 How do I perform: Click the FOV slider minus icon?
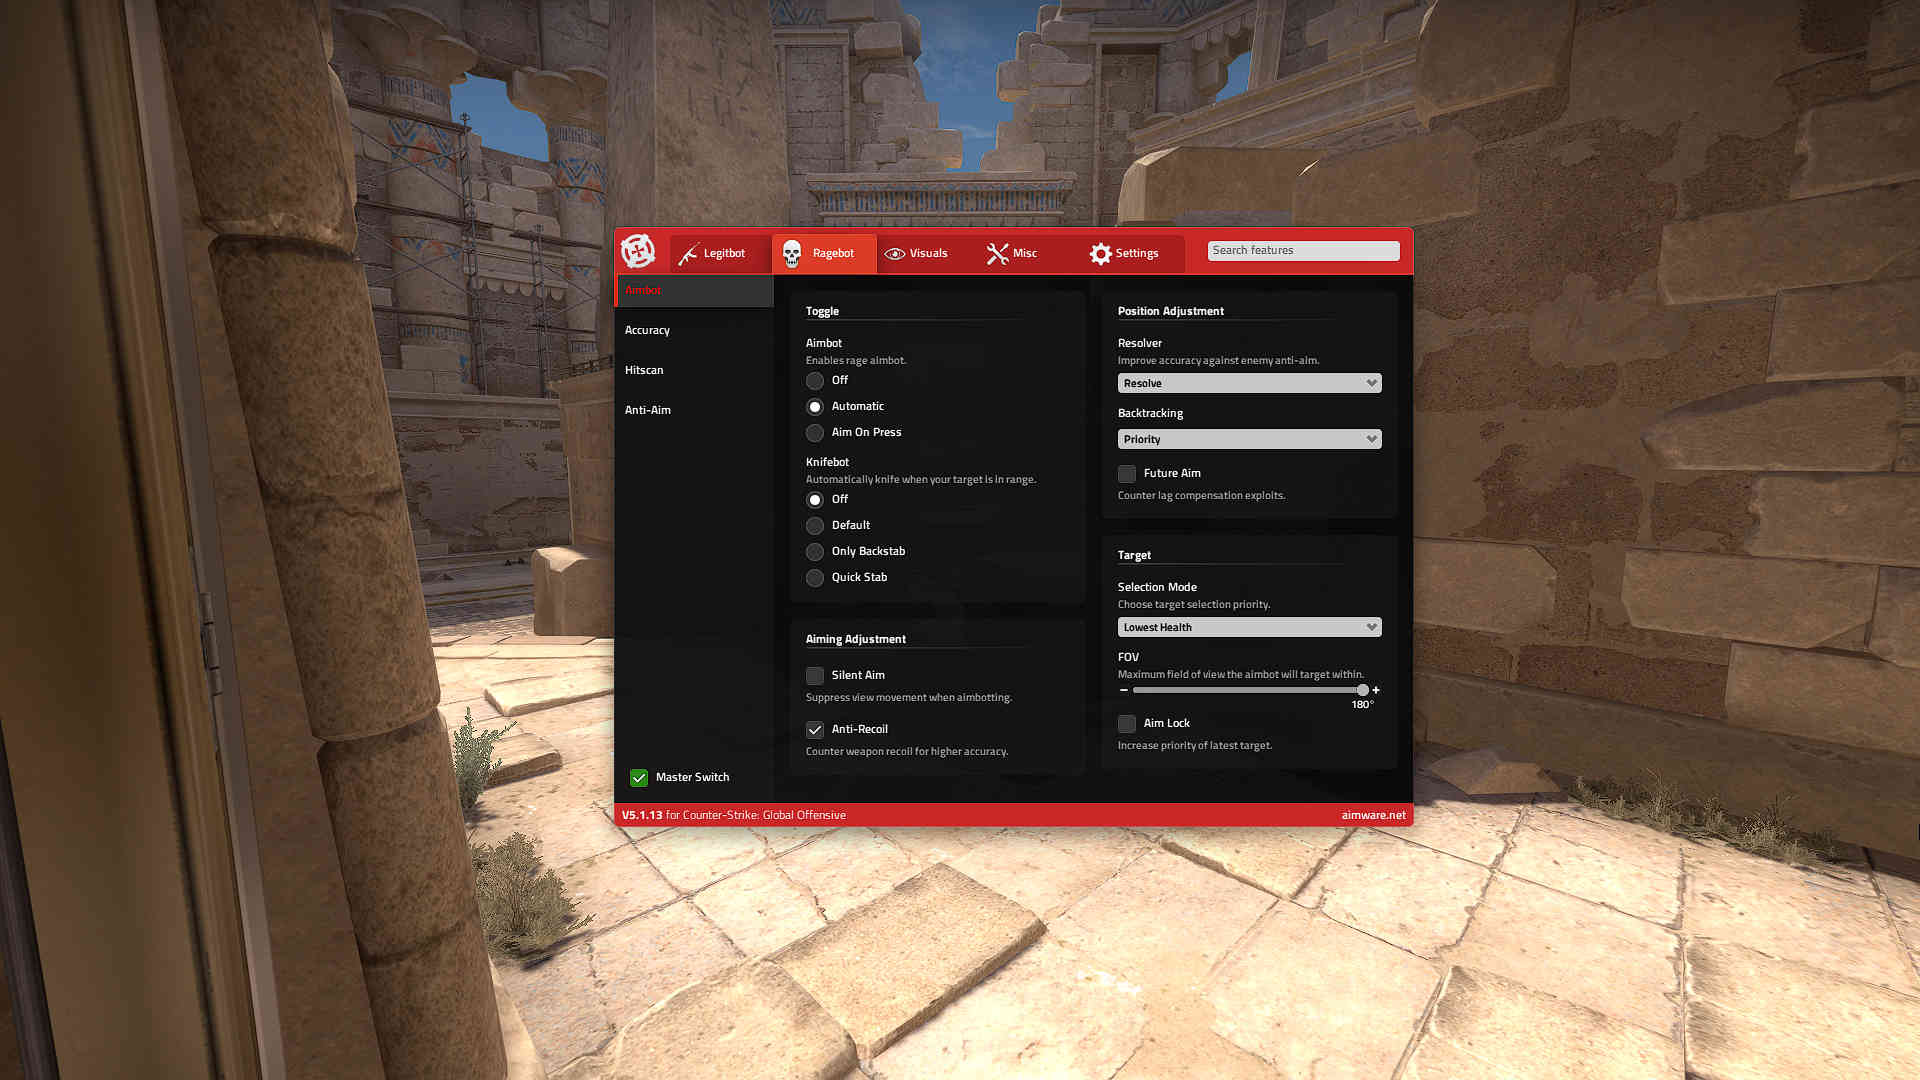pyautogui.click(x=1124, y=690)
